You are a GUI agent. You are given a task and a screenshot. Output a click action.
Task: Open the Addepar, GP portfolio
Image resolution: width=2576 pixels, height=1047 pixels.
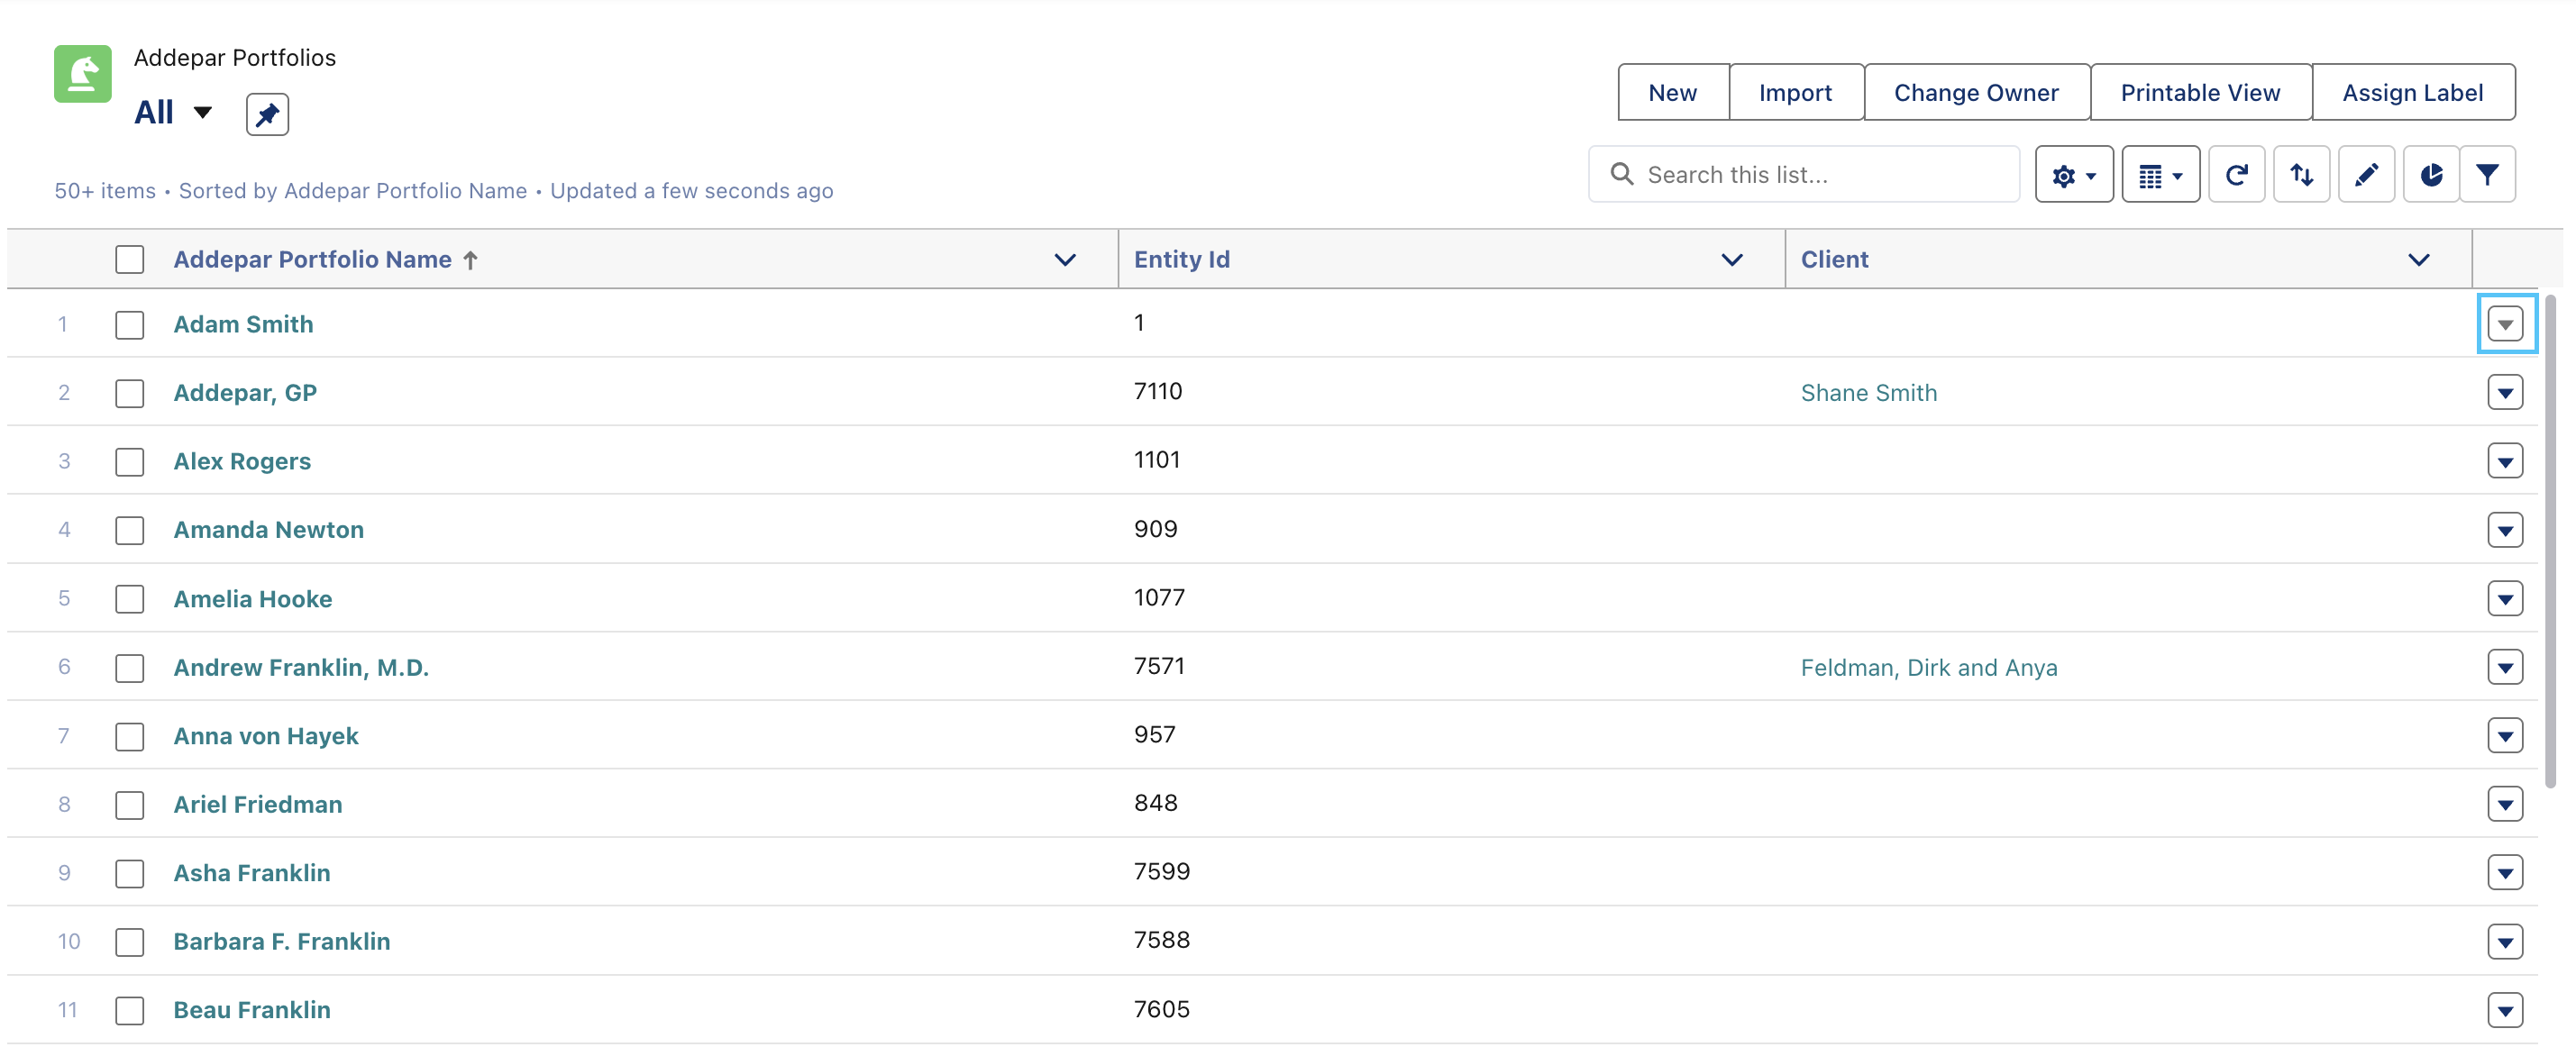pyautogui.click(x=245, y=393)
